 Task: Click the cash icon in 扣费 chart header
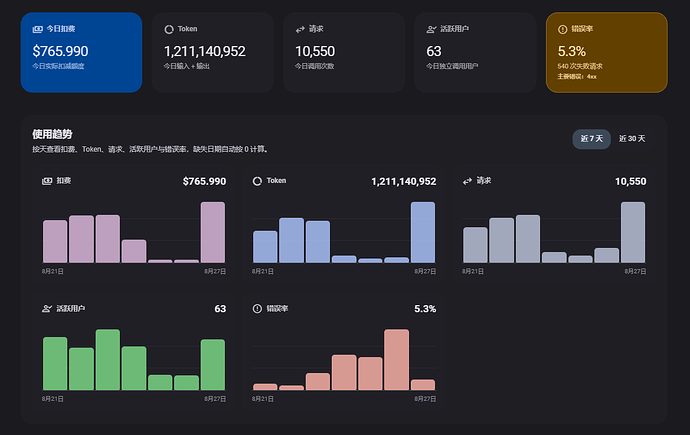pyautogui.click(x=47, y=181)
